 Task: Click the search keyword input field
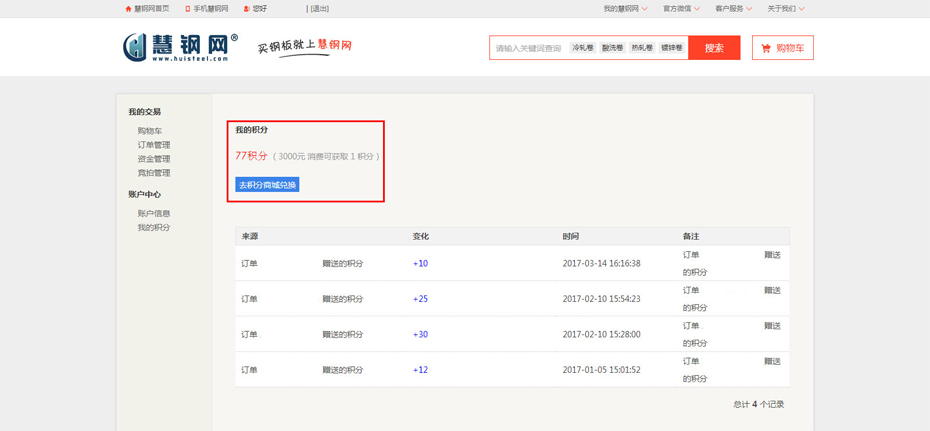coord(528,48)
